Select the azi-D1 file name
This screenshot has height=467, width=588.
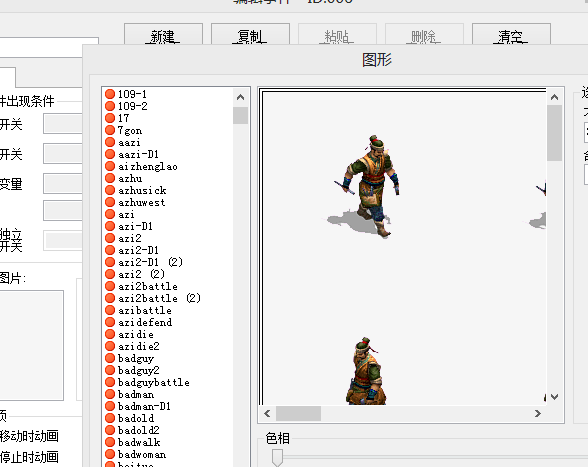(135, 226)
